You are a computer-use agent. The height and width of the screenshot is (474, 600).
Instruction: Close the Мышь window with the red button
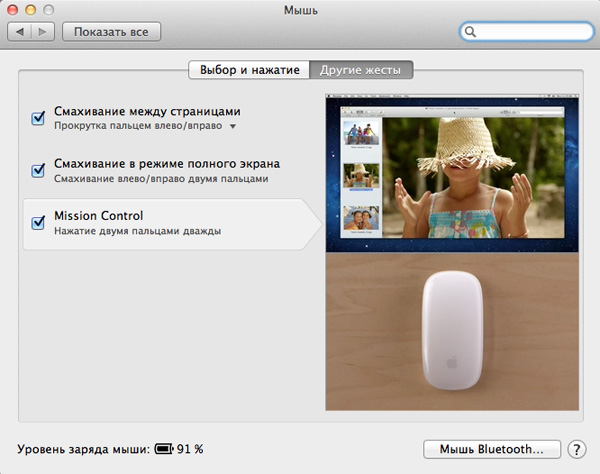14,10
